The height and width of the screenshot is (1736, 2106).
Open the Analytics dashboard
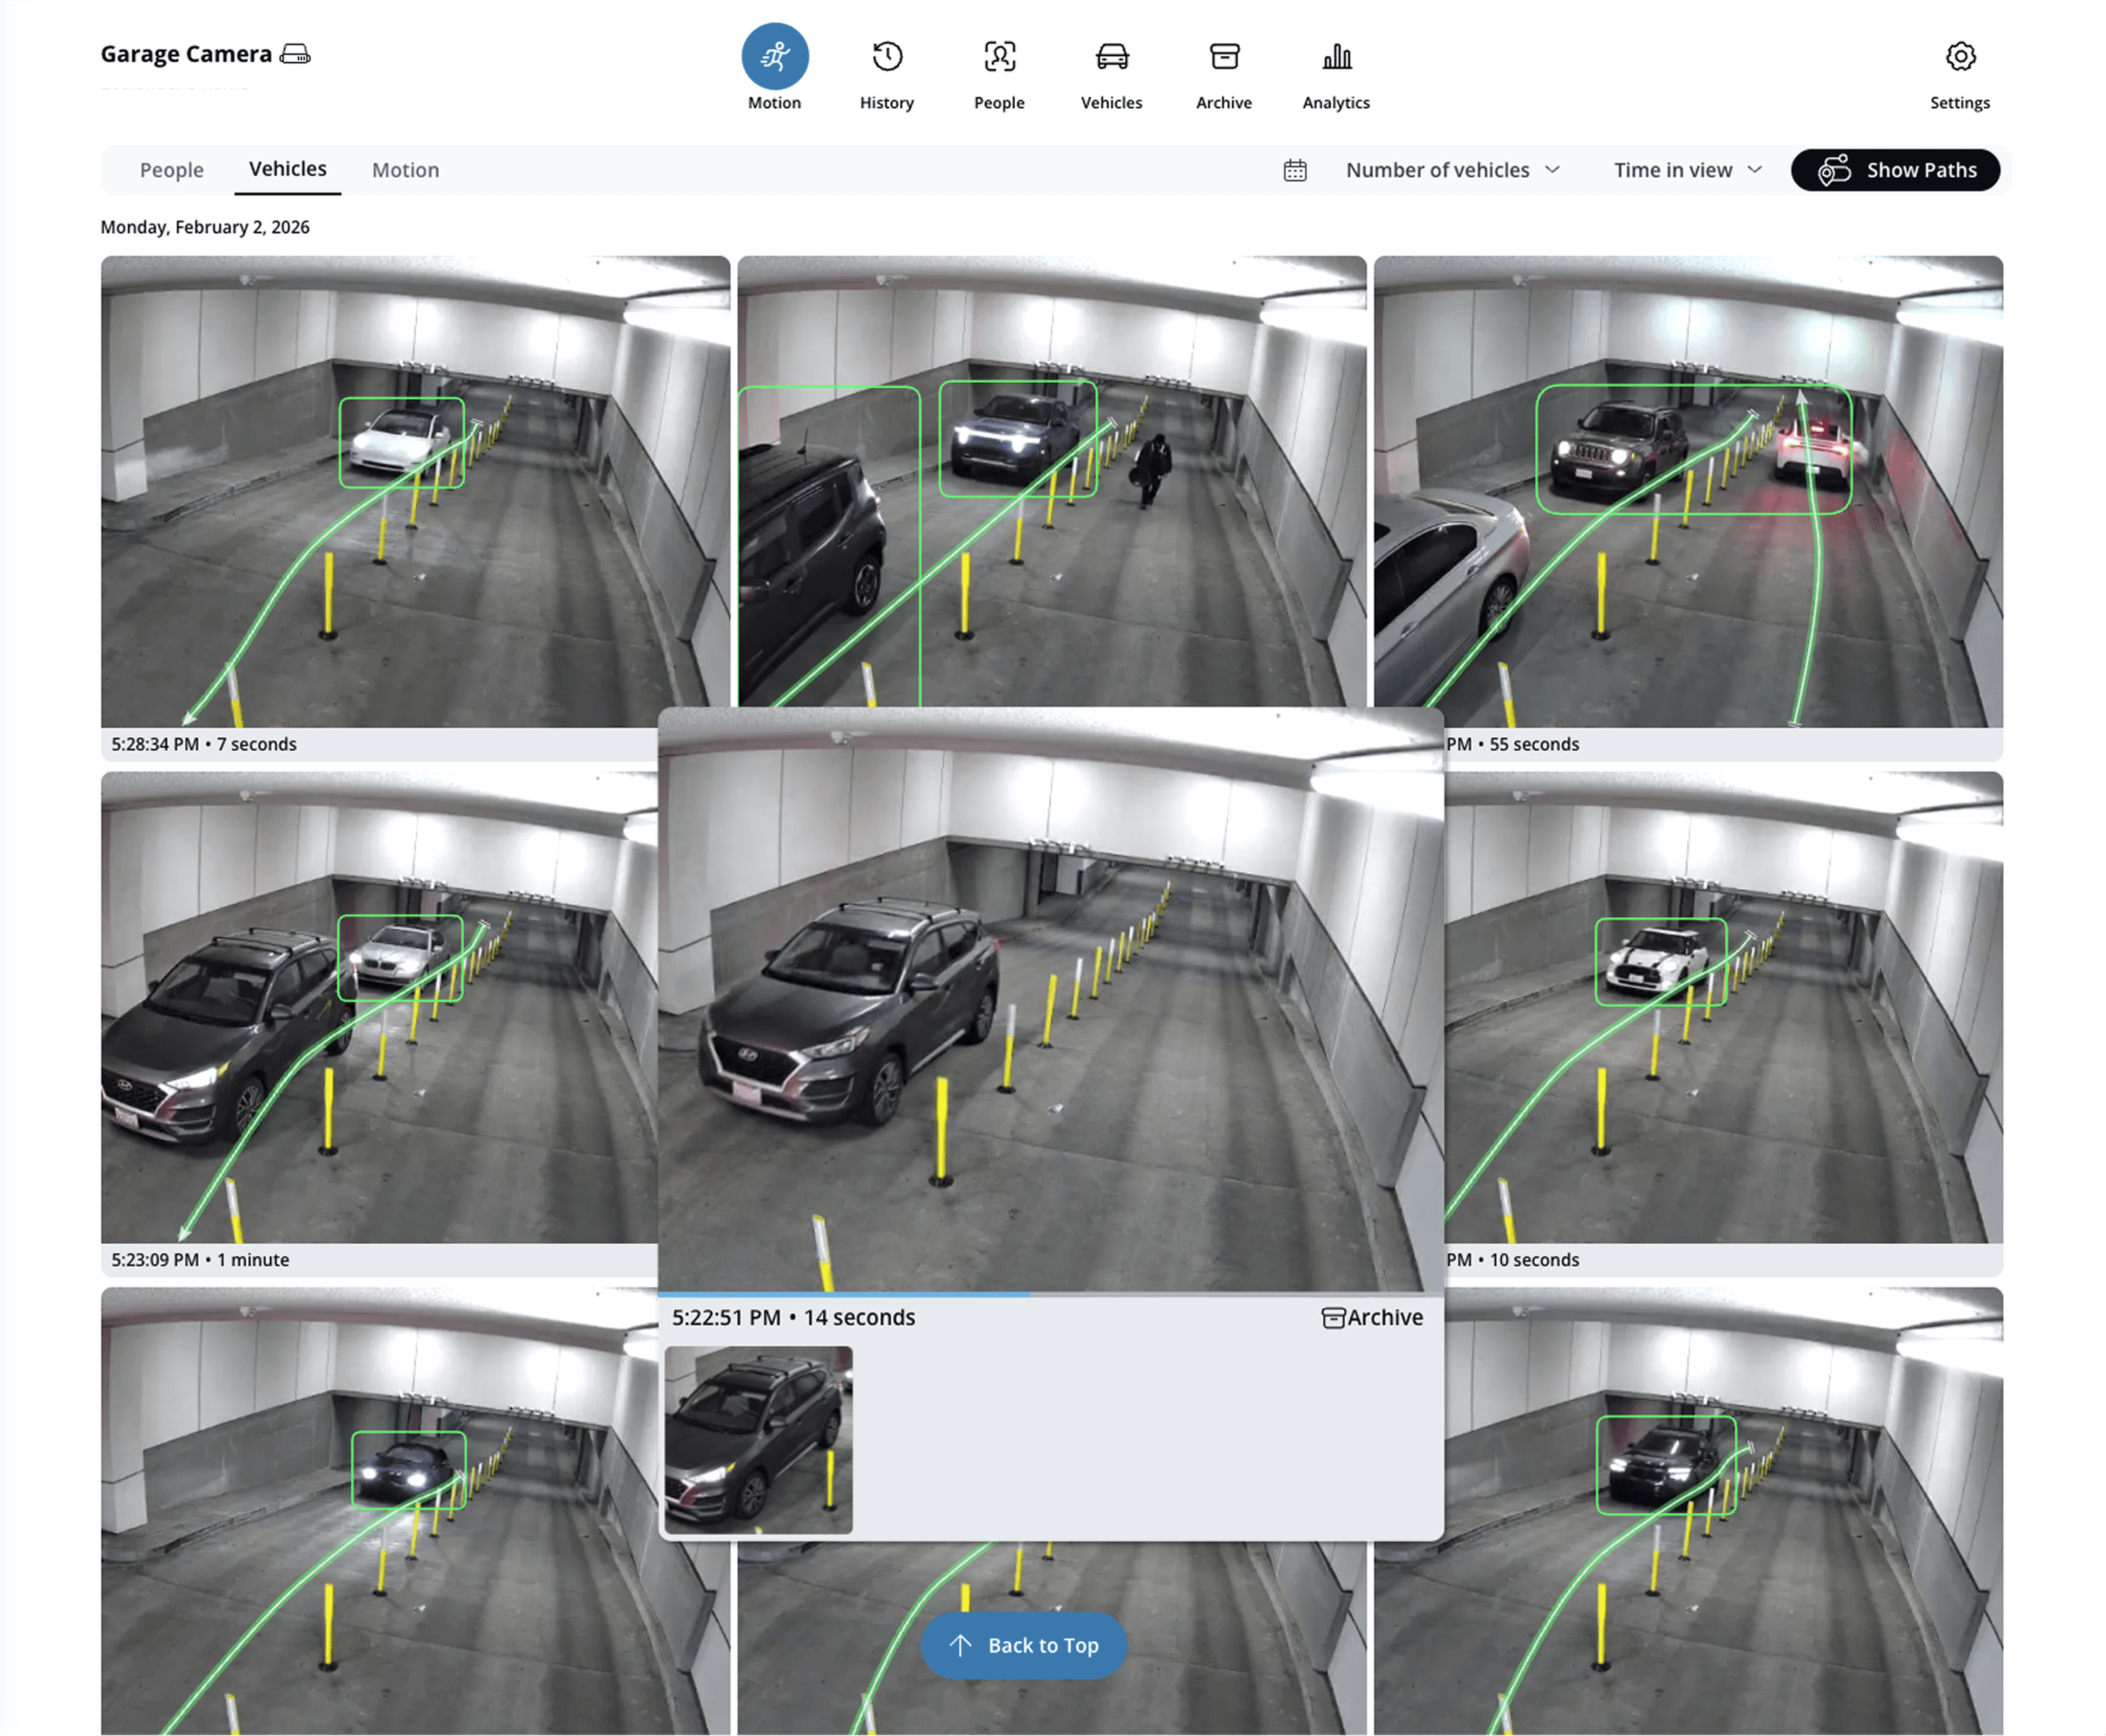pos(1336,57)
